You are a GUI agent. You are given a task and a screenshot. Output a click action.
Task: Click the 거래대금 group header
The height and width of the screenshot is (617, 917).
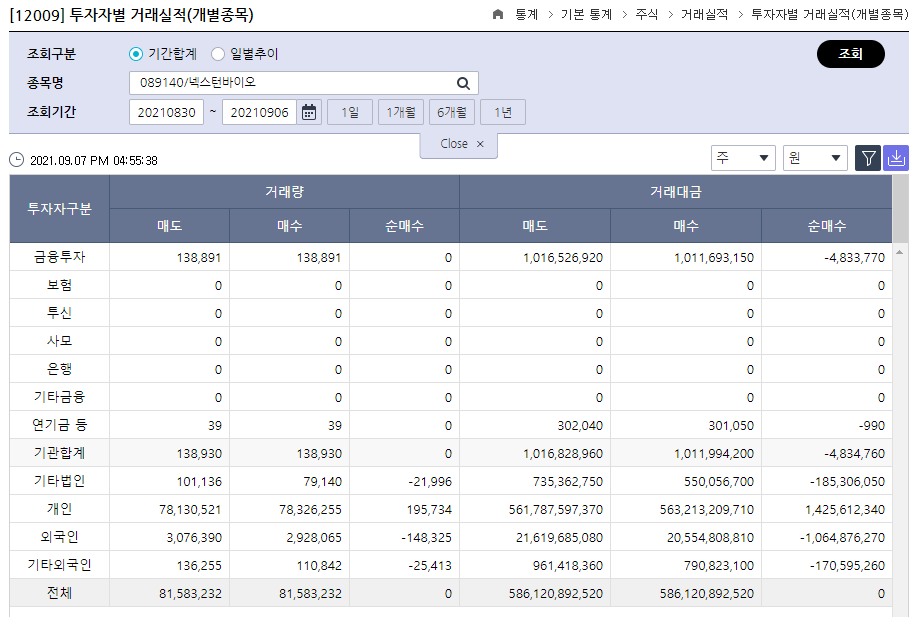676,192
